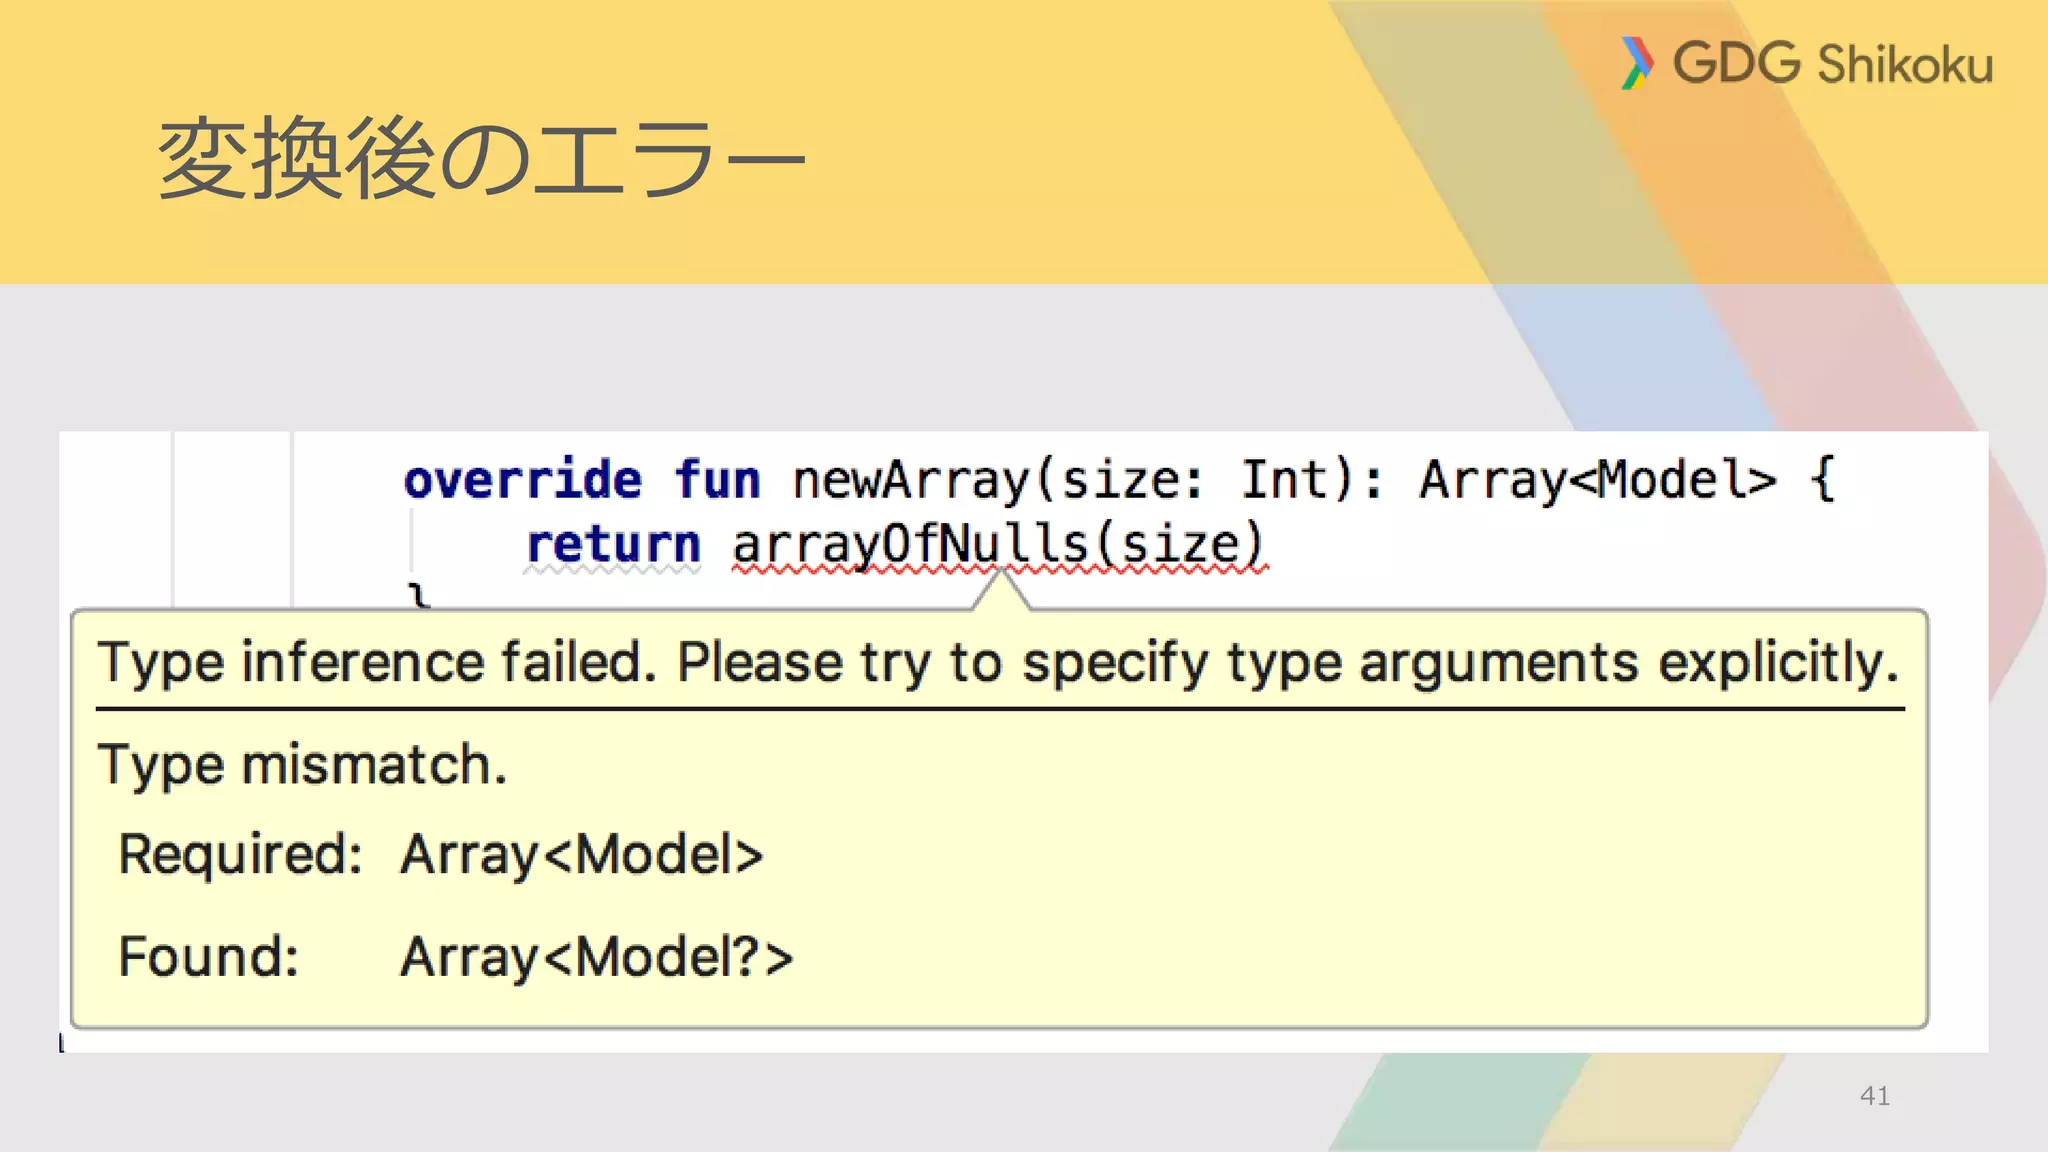Screen dimensions: 2048x1152
Task: Click the GDG Shikoku logo text
Action: click(x=1832, y=64)
